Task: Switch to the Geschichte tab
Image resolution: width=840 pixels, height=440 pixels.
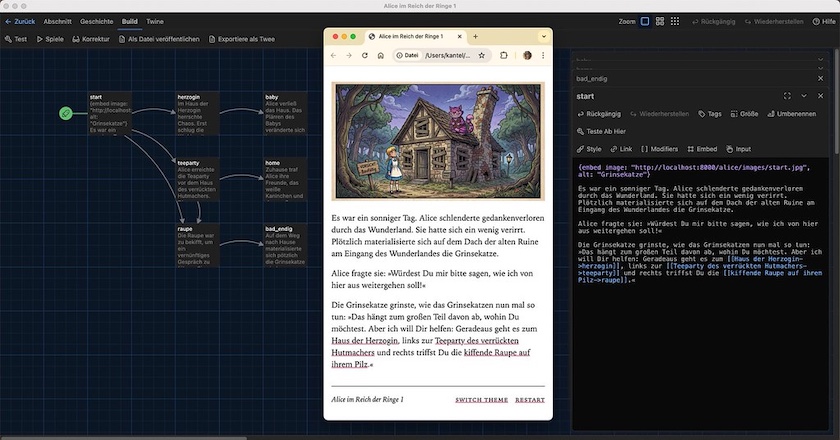Action: (96, 21)
